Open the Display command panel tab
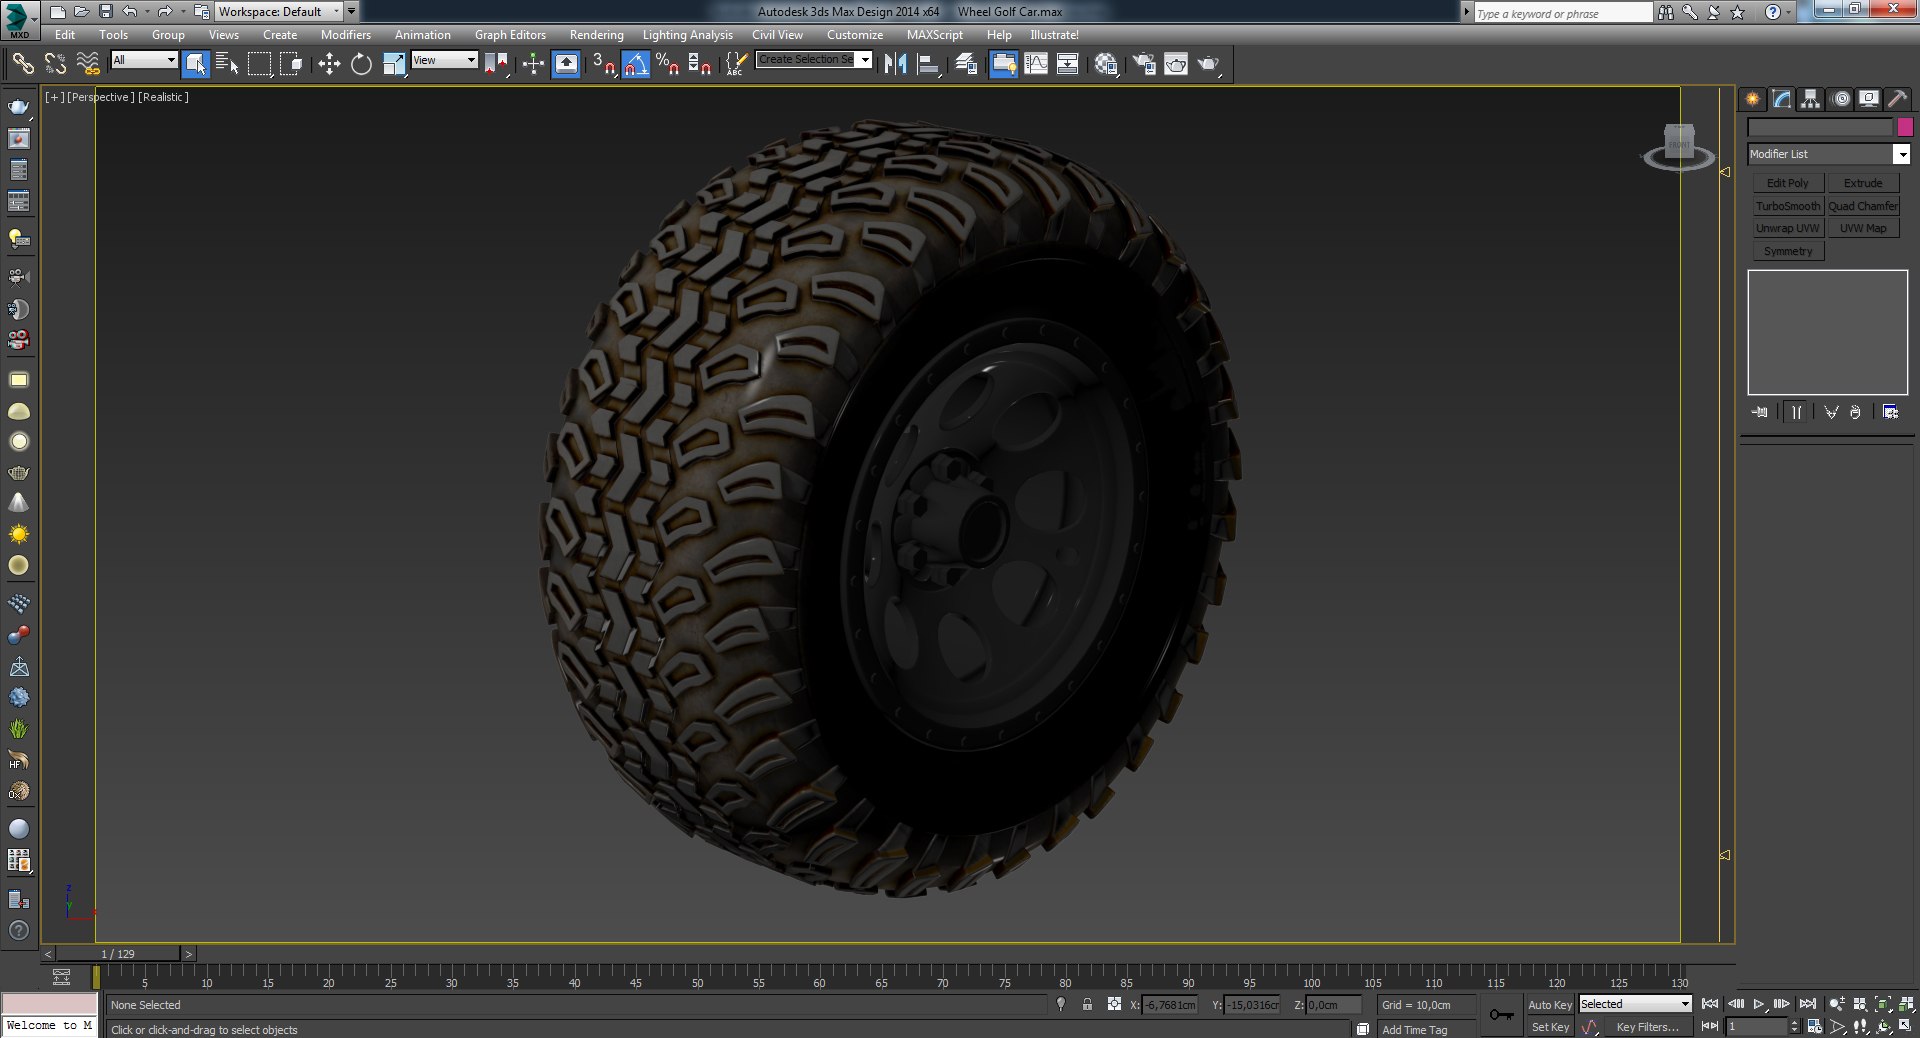1920x1038 pixels. (1868, 99)
